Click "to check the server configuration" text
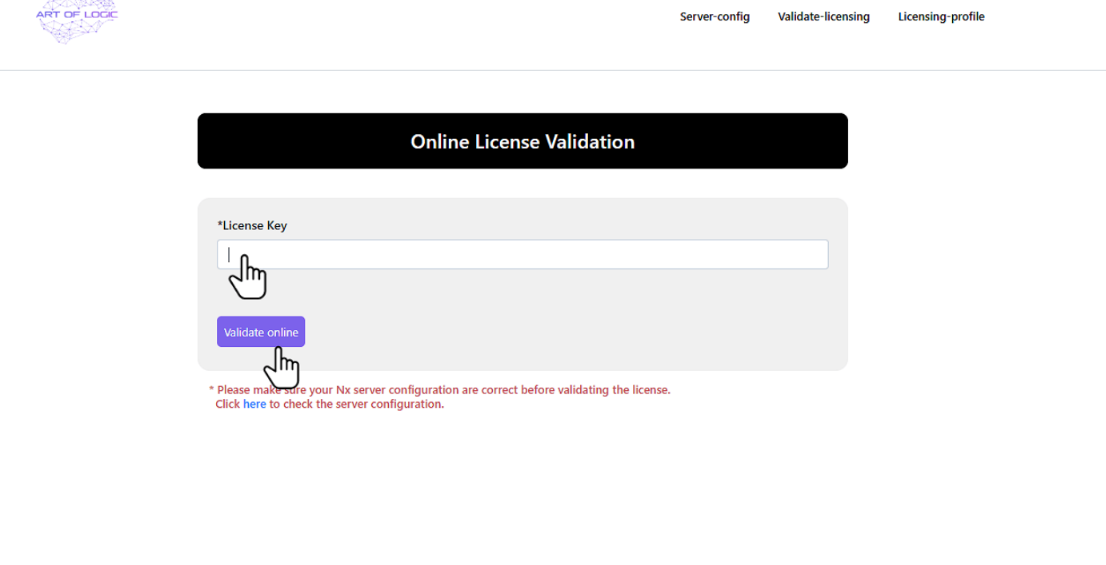The height and width of the screenshot is (565, 1106). pos(356,404)
